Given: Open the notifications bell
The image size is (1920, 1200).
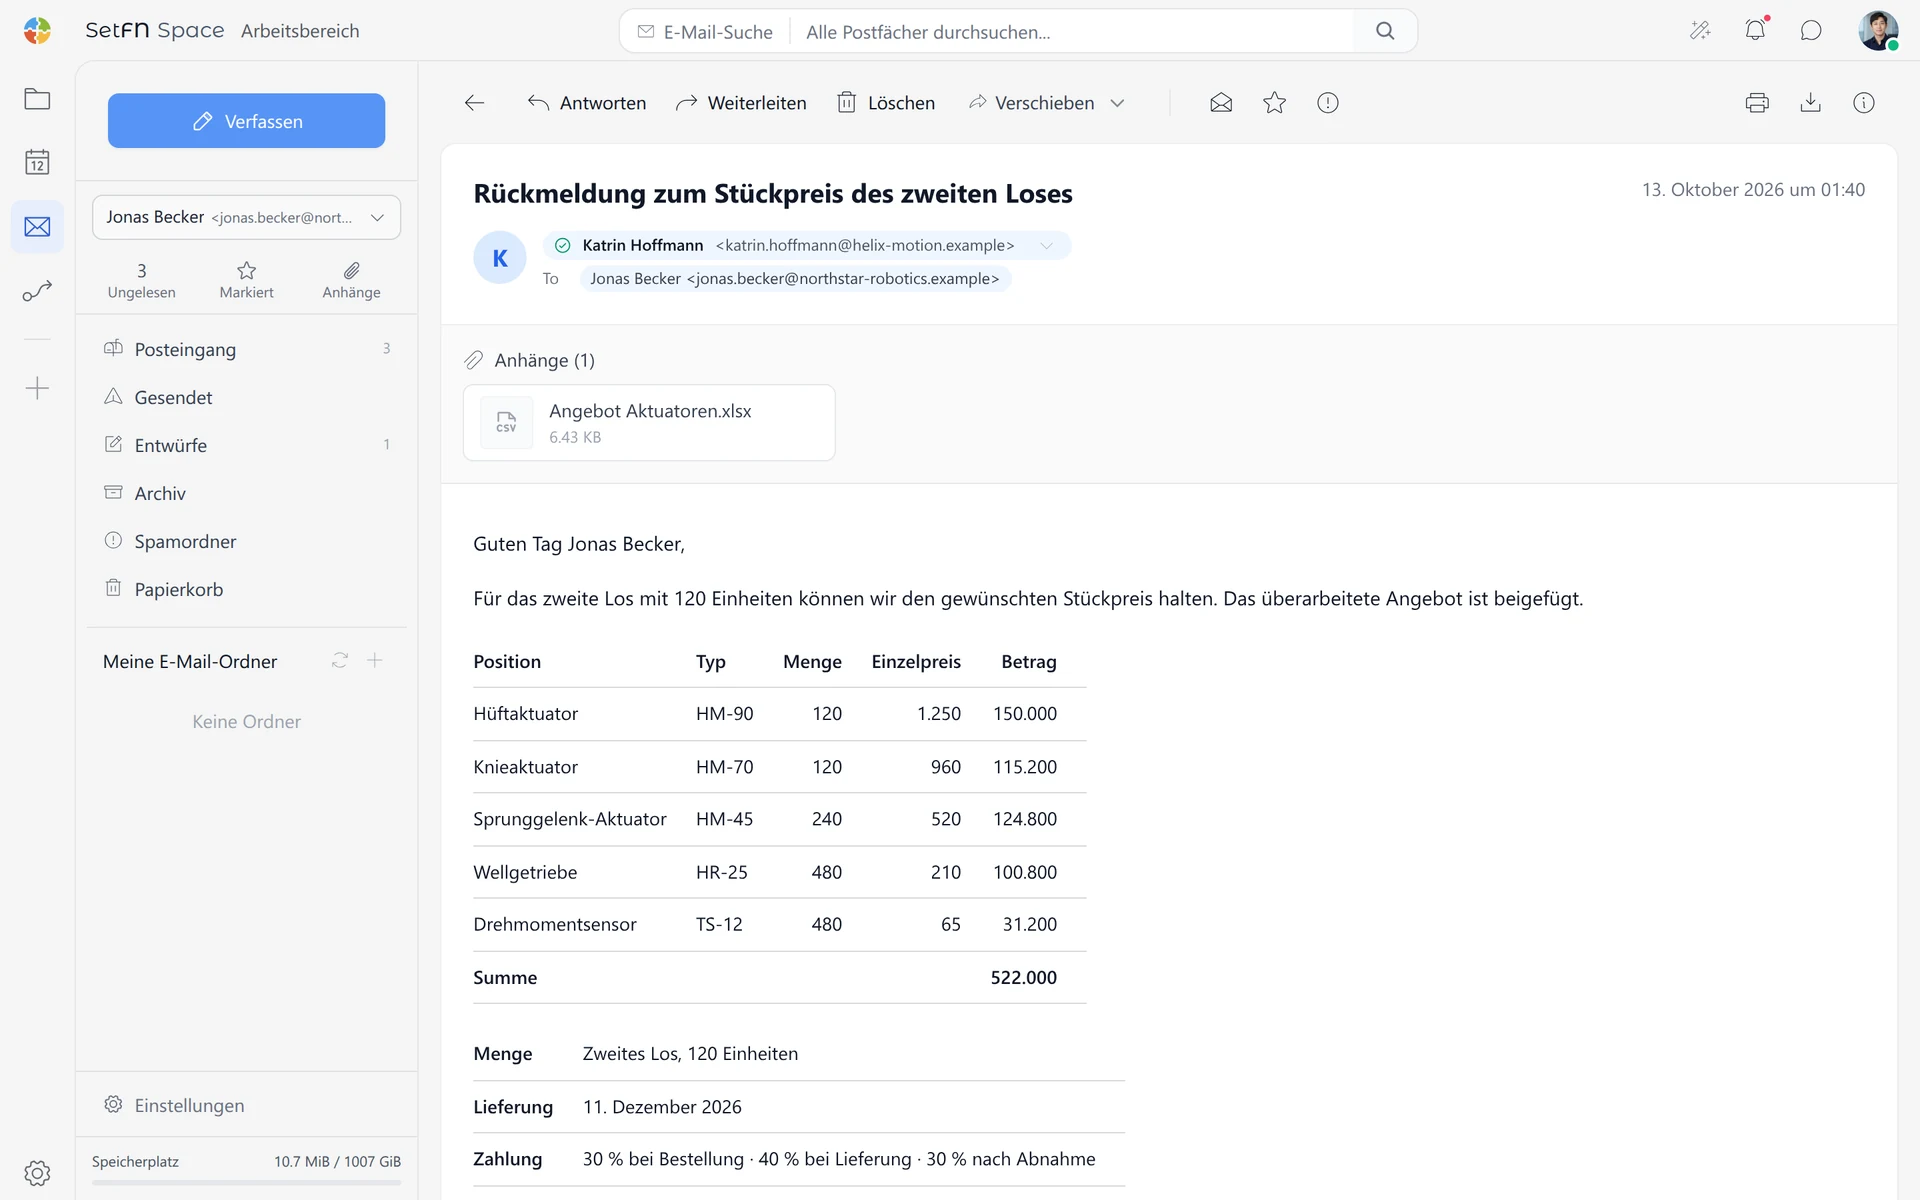Looking at the screenshot, I should pyautogui.click(x=1755, y=31).
